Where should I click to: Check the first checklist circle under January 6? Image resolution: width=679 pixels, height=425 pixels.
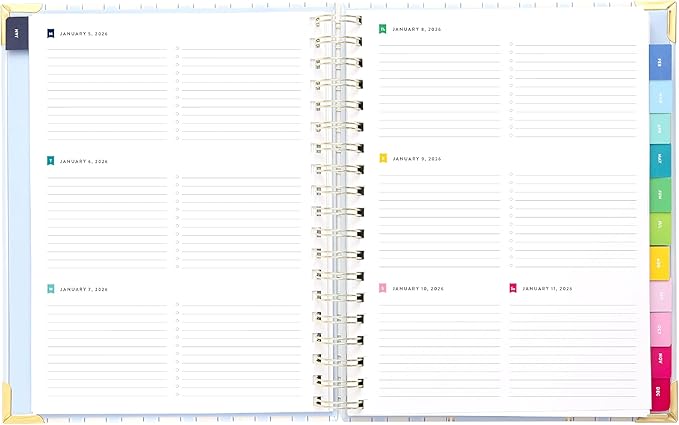[x=178, y=177]
